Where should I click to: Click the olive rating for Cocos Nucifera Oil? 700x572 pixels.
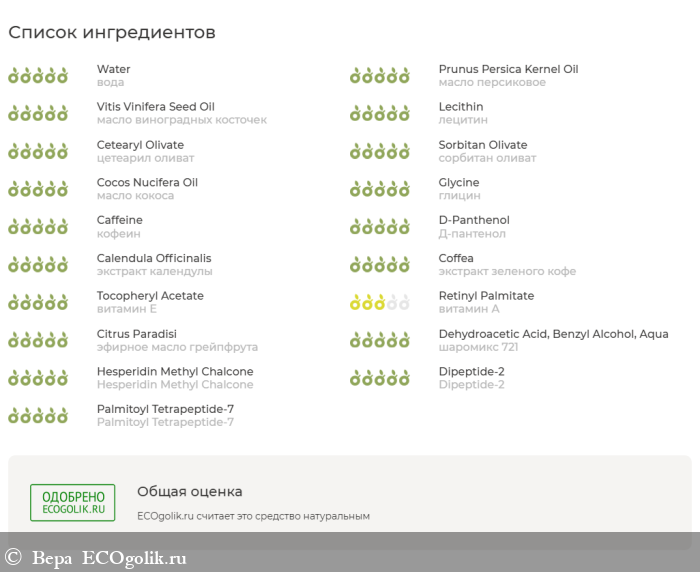click(38, 188)
